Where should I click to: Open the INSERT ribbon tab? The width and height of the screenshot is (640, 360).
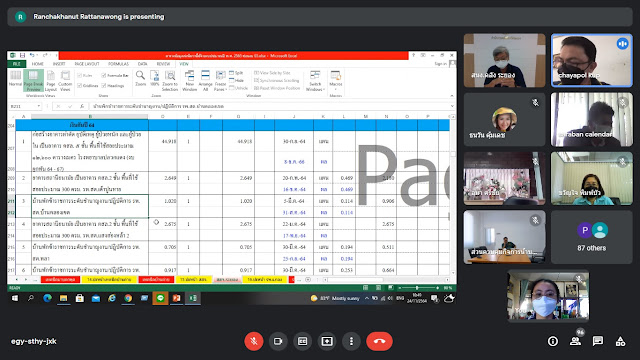[59, 64]
